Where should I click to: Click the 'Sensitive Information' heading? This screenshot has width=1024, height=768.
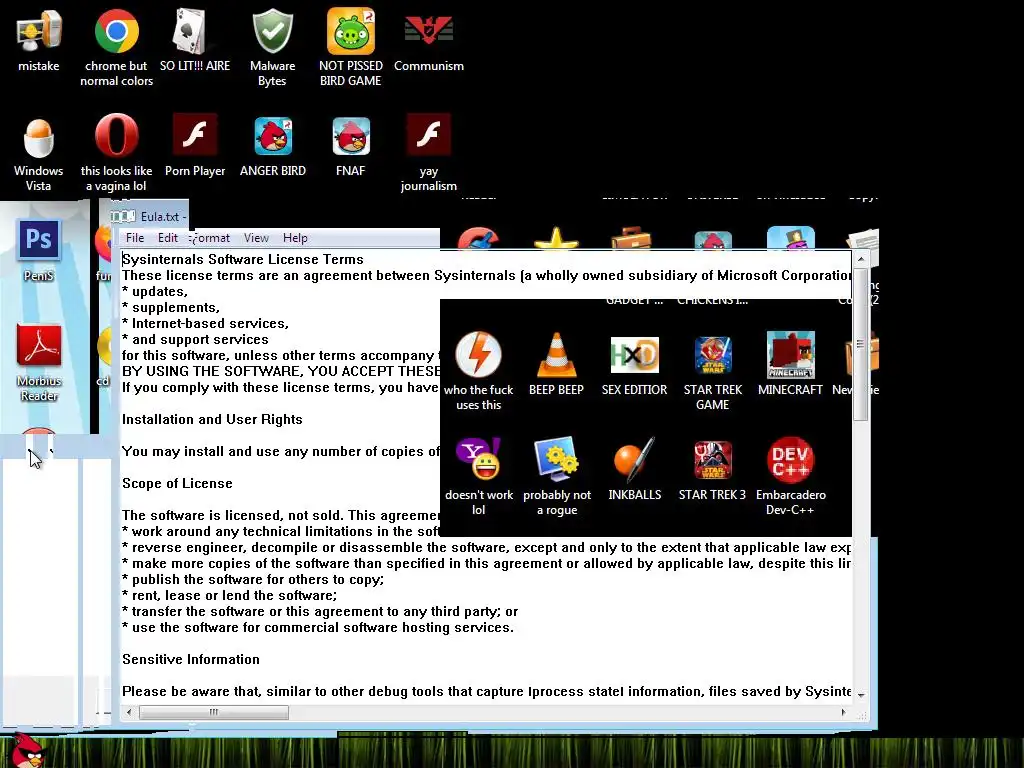coord(191,659)
